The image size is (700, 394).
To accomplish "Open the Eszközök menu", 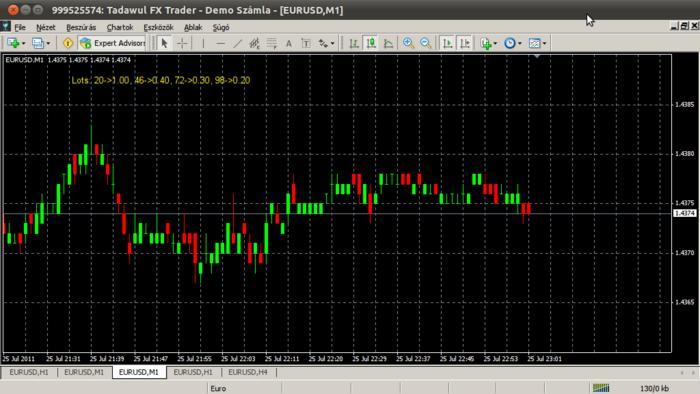I will tap(158, 27).
